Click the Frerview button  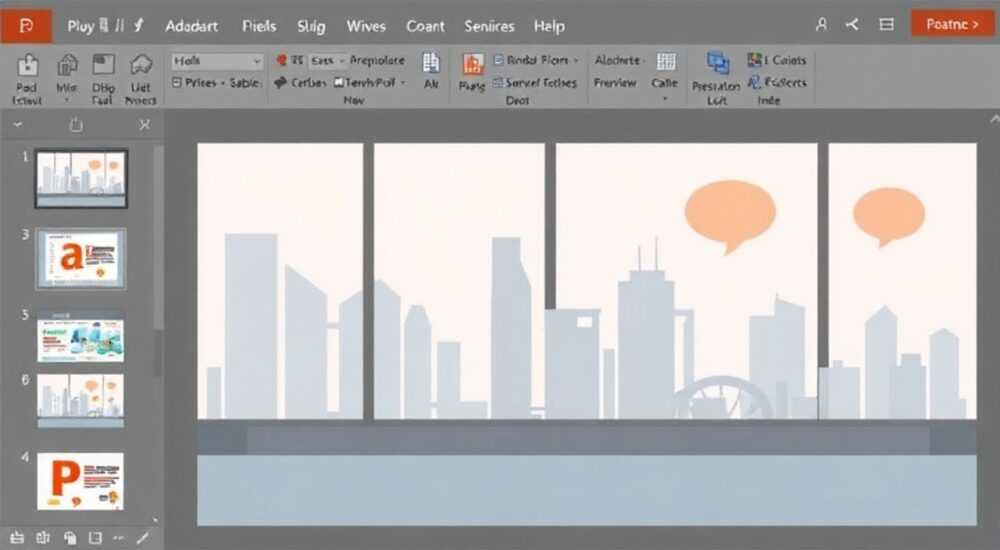pyautogui.click(x=615, y=82)
